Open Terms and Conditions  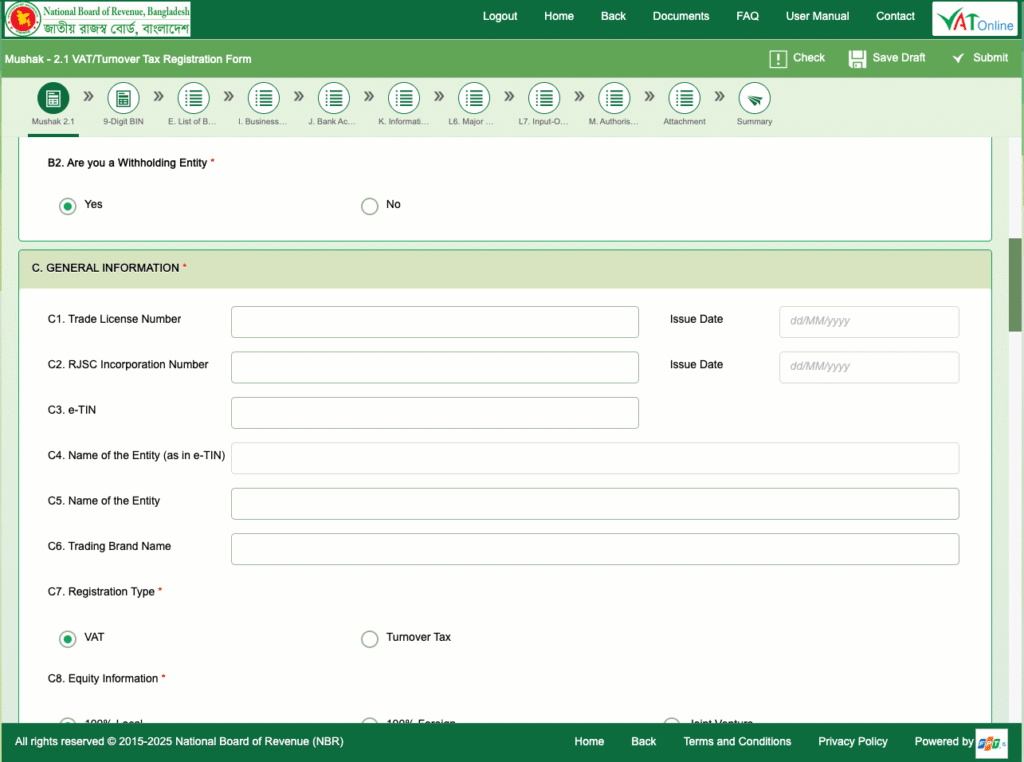click(x=737, y=741)
